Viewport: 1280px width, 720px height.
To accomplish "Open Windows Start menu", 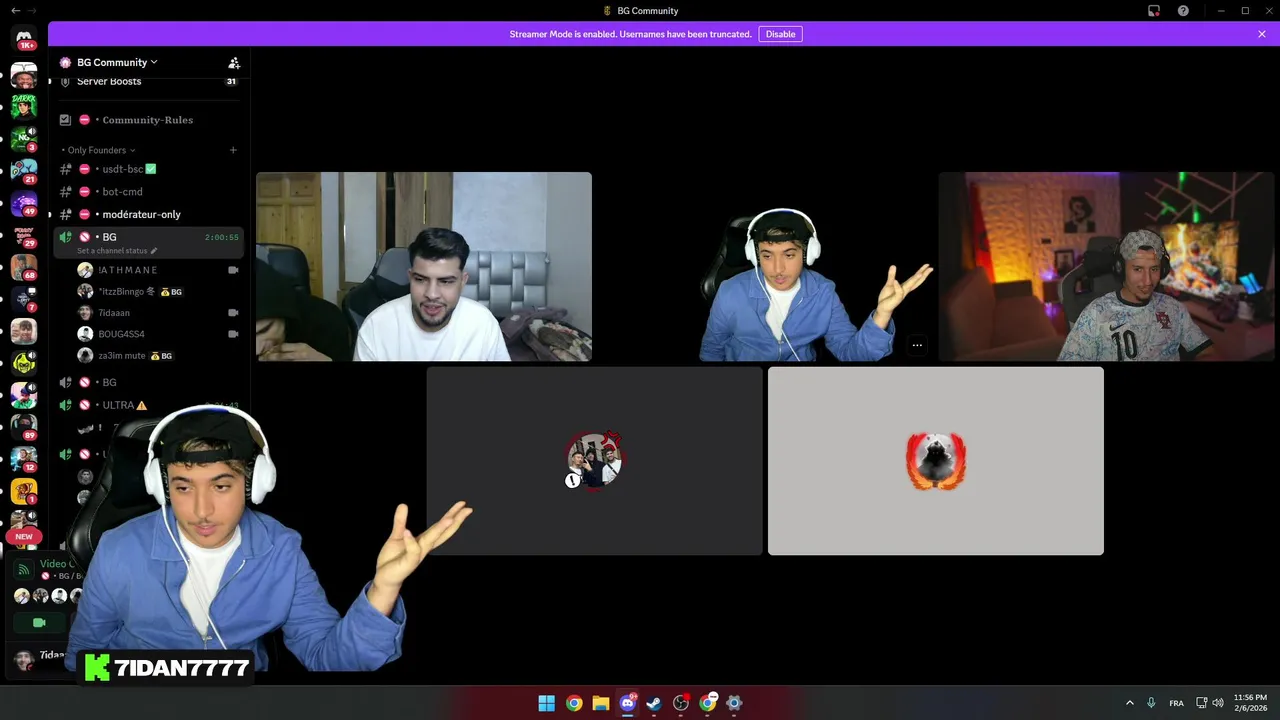I will 547,703.
